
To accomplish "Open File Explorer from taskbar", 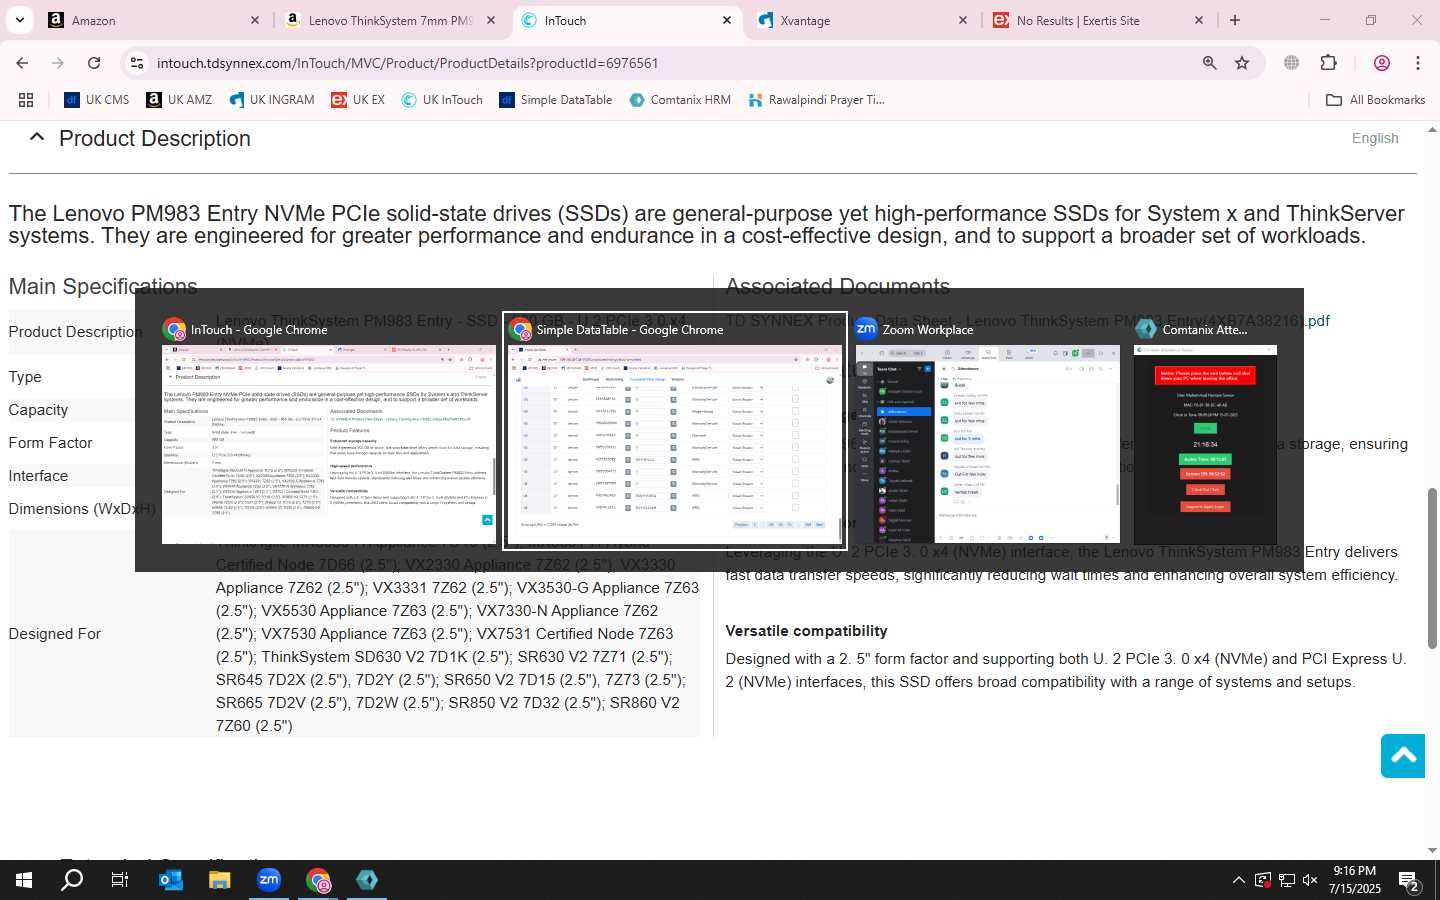I will coord(219,880).
